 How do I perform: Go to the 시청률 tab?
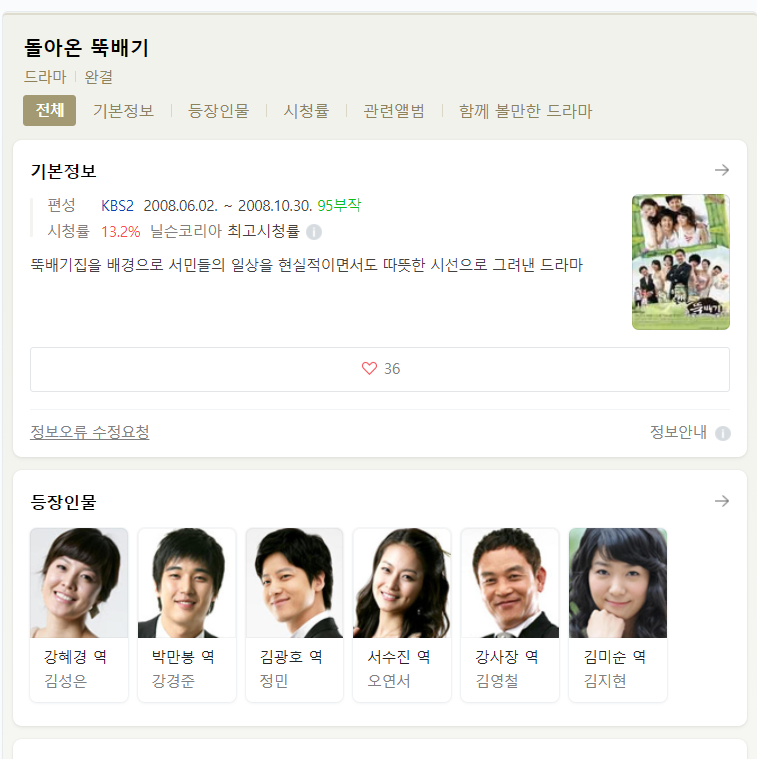click(306, 111)
